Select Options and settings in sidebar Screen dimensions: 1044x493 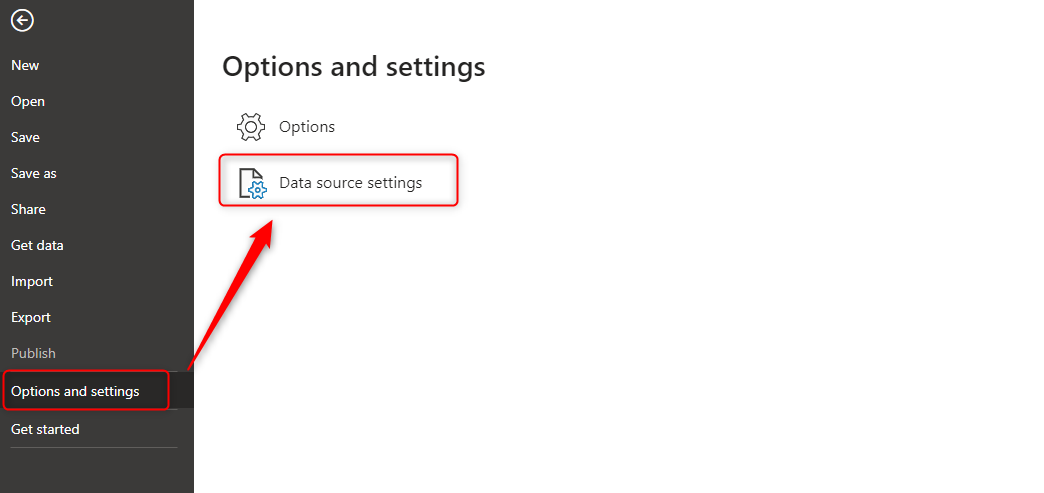point(75,391)
